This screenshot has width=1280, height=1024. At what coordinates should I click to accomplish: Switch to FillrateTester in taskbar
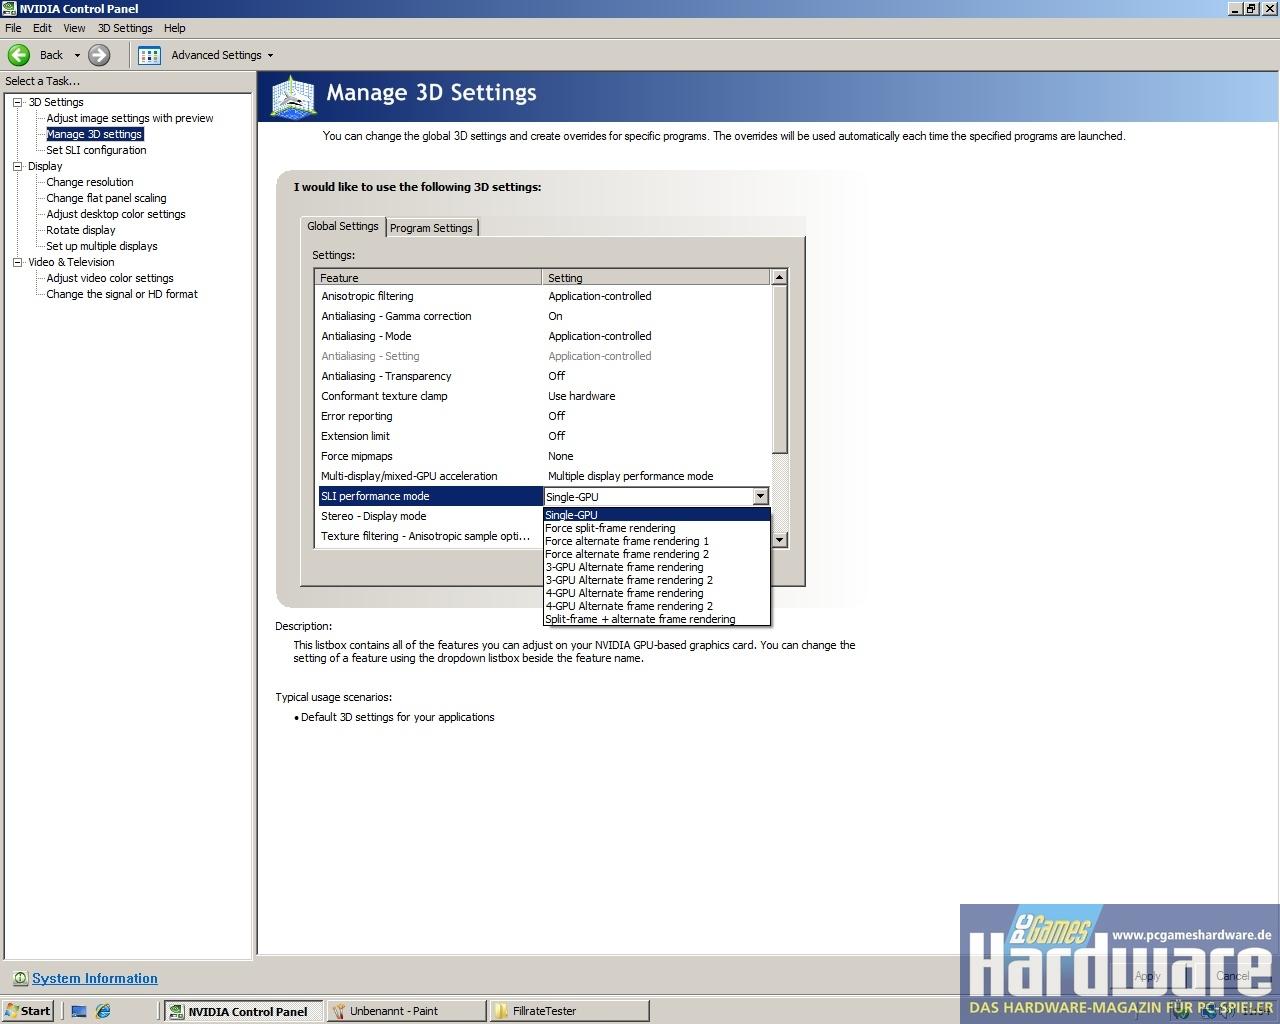(x=569, y=1011)
